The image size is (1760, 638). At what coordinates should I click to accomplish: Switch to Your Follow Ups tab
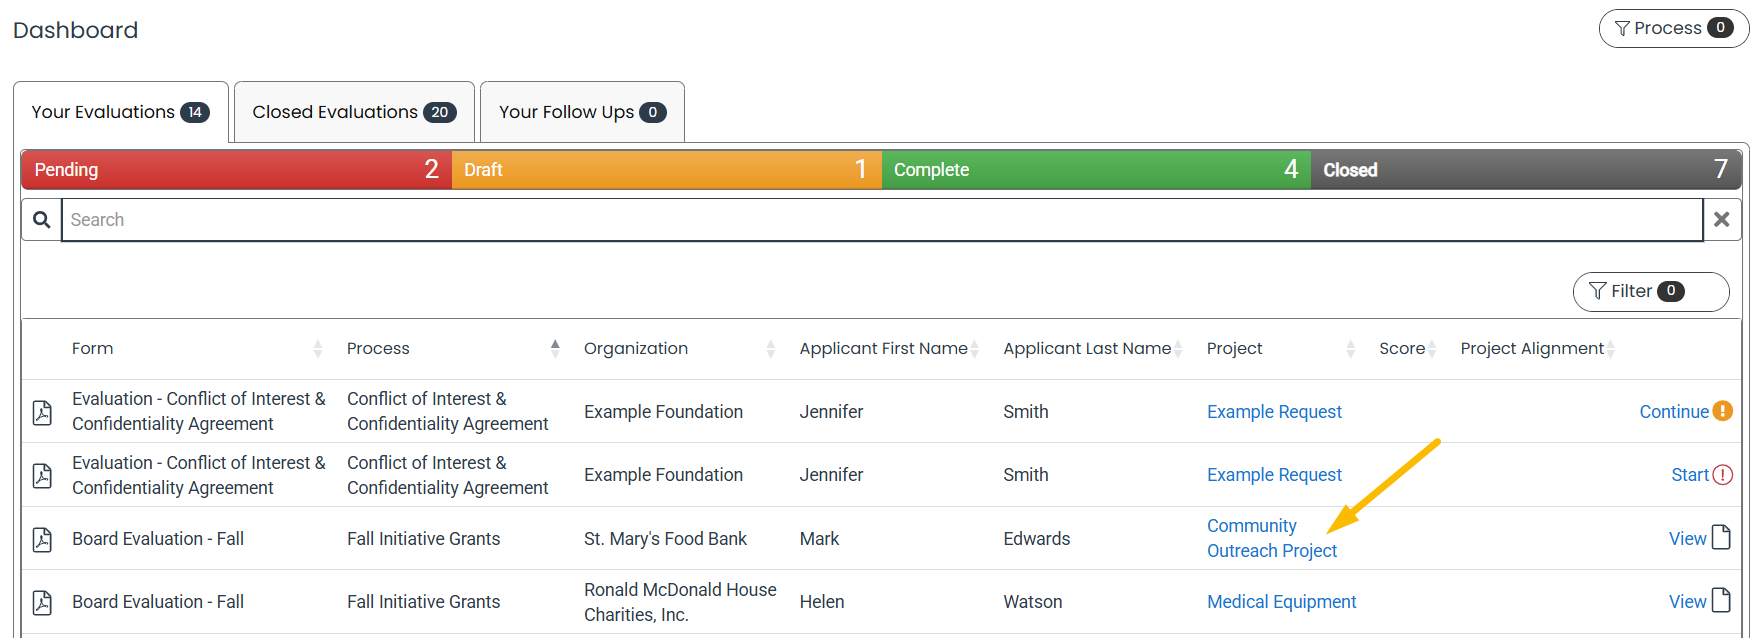point(582,112)
